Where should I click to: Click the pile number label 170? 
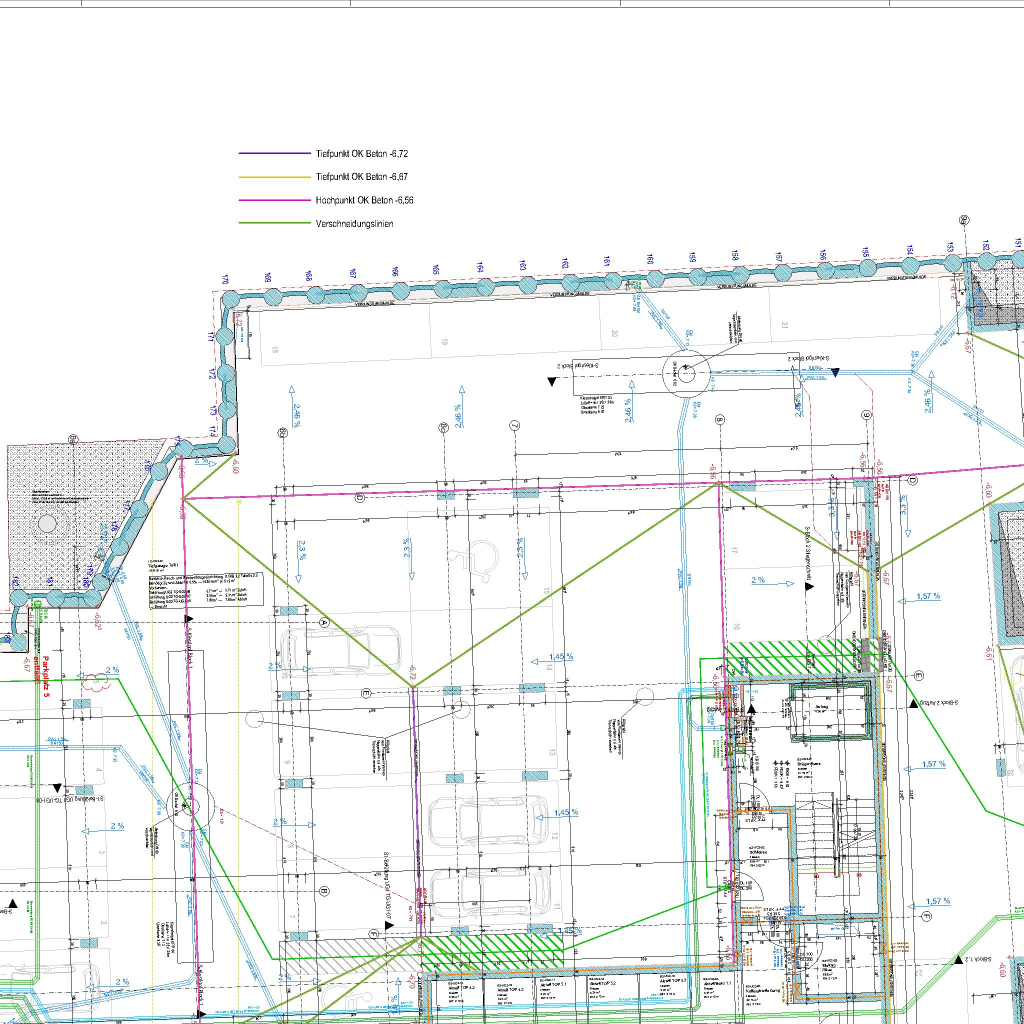(x=226, y=280)
